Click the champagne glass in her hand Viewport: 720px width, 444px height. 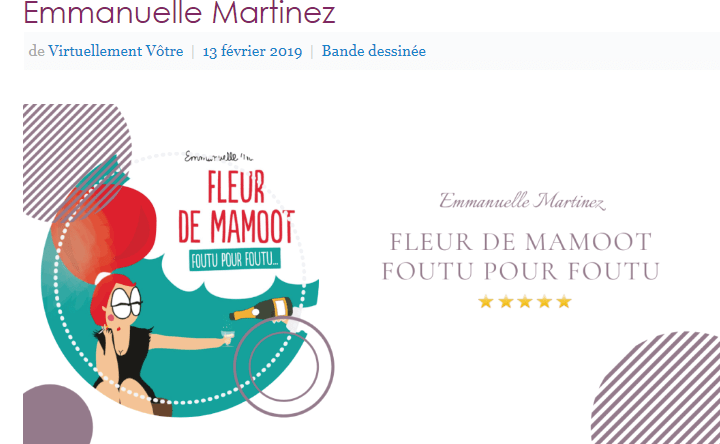[226, 337]
